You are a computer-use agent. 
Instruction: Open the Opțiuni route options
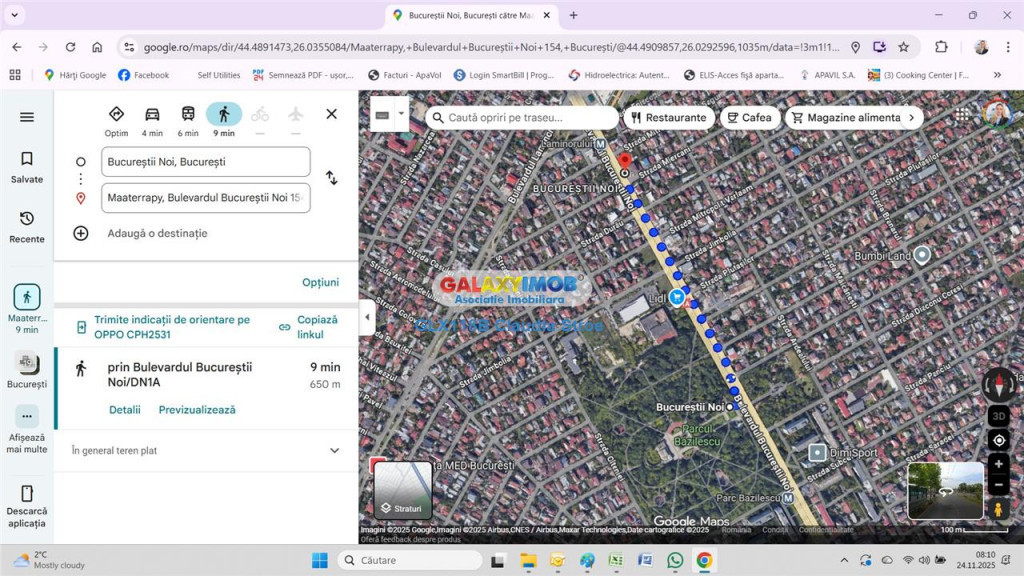click(x=320, y=282)
